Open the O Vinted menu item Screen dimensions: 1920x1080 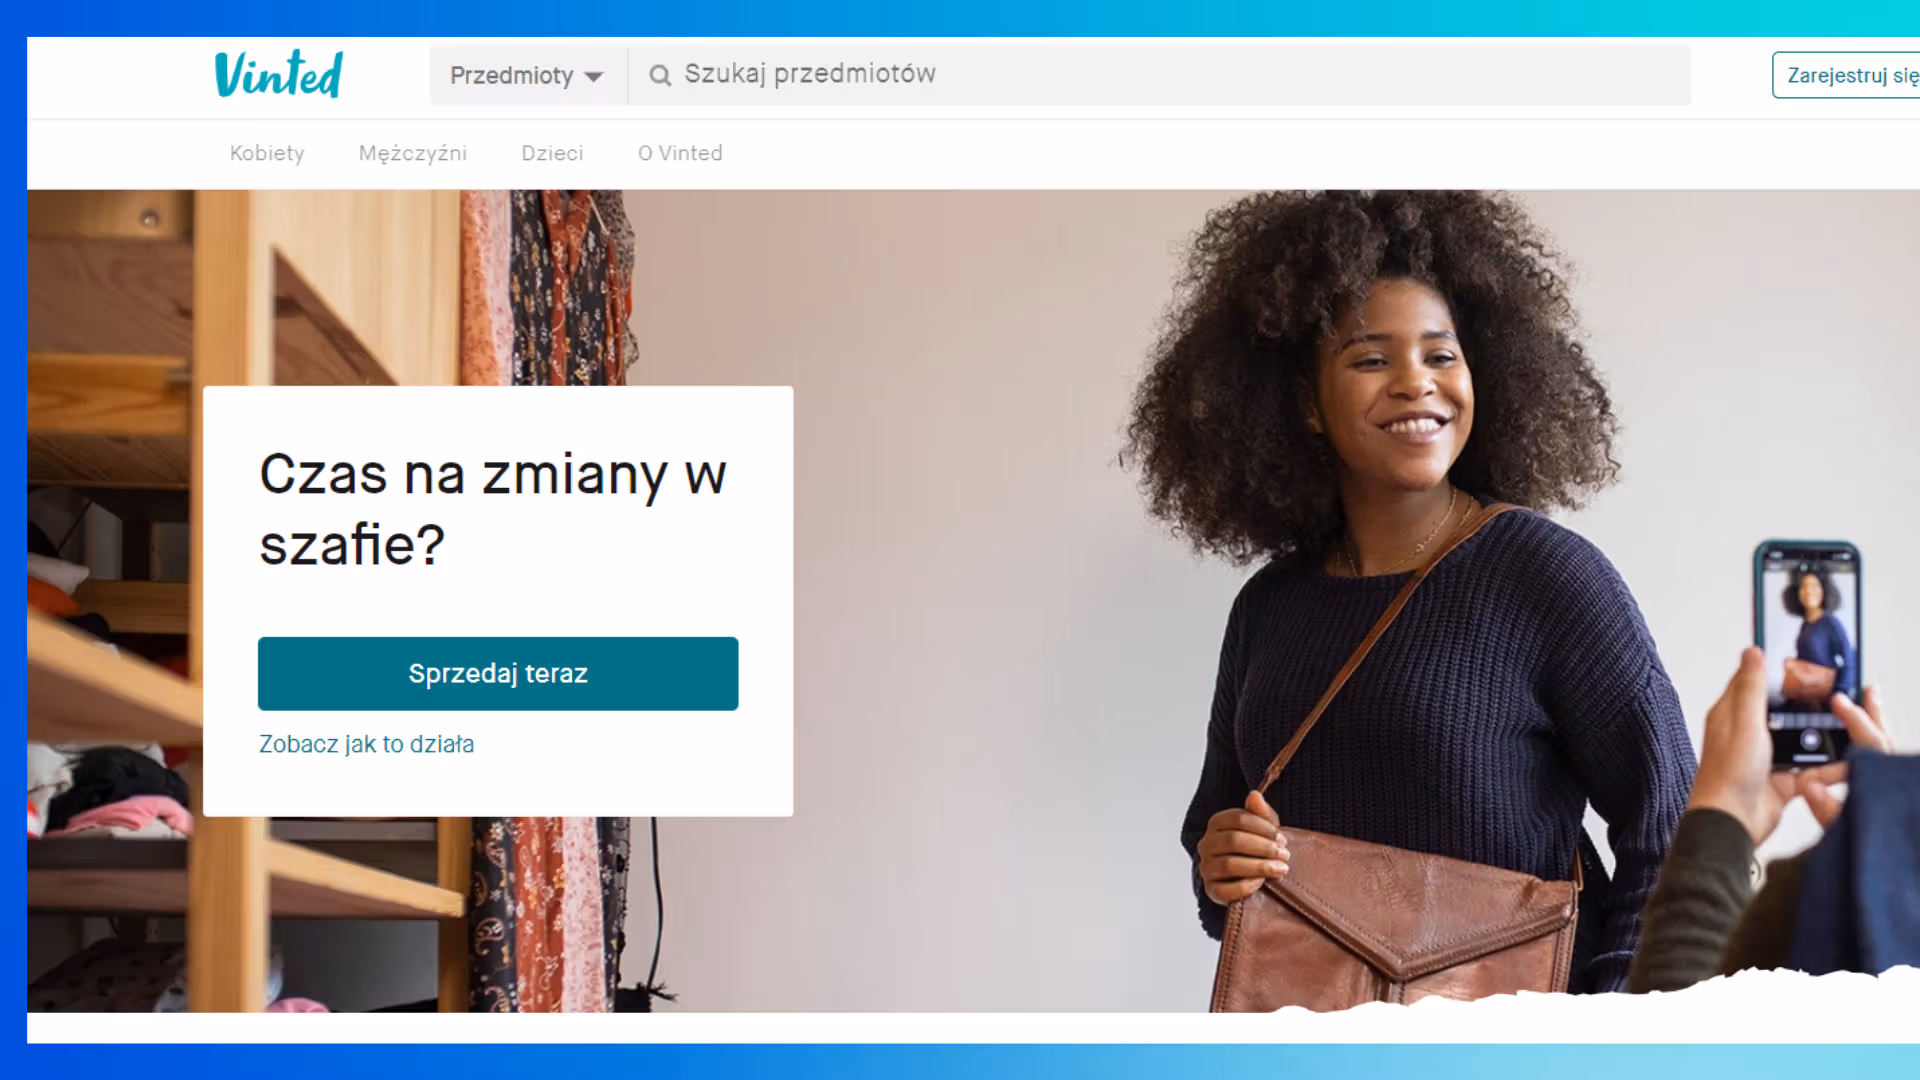pyautogui.click(x=680, y=153)
